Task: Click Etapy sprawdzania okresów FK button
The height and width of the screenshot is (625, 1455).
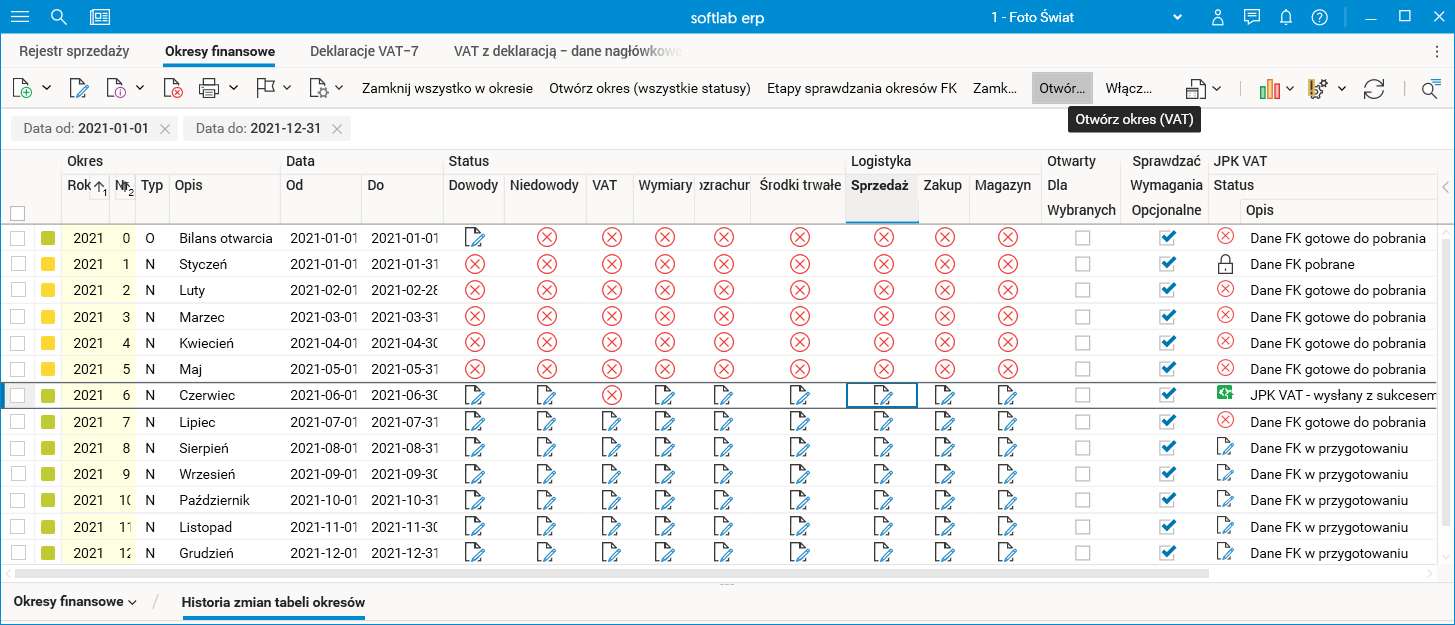Action: (862, 89)
